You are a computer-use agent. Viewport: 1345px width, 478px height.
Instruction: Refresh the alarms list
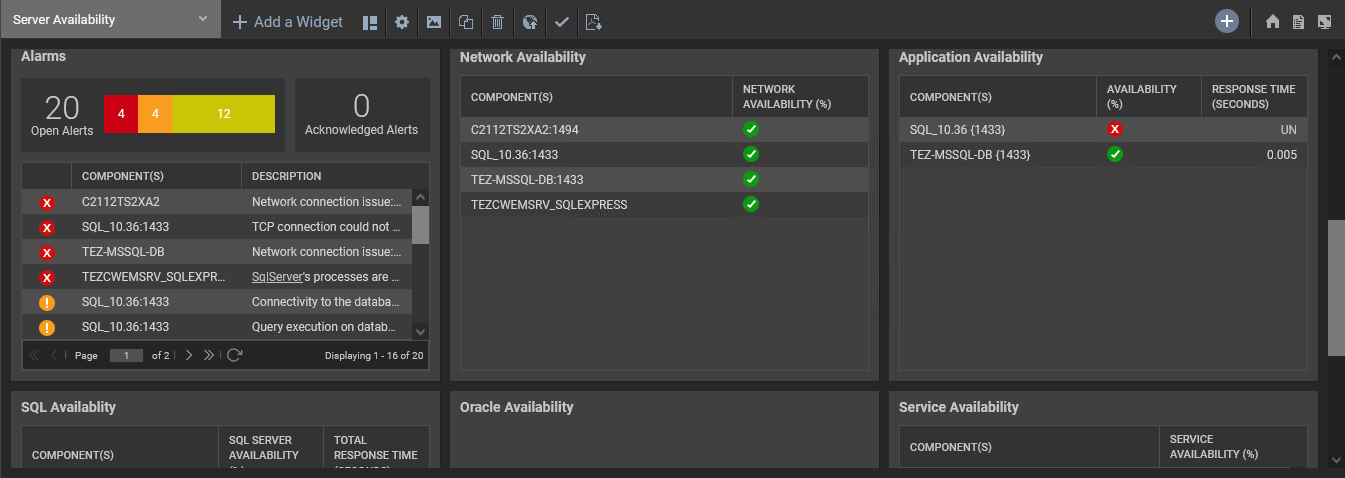235,355
